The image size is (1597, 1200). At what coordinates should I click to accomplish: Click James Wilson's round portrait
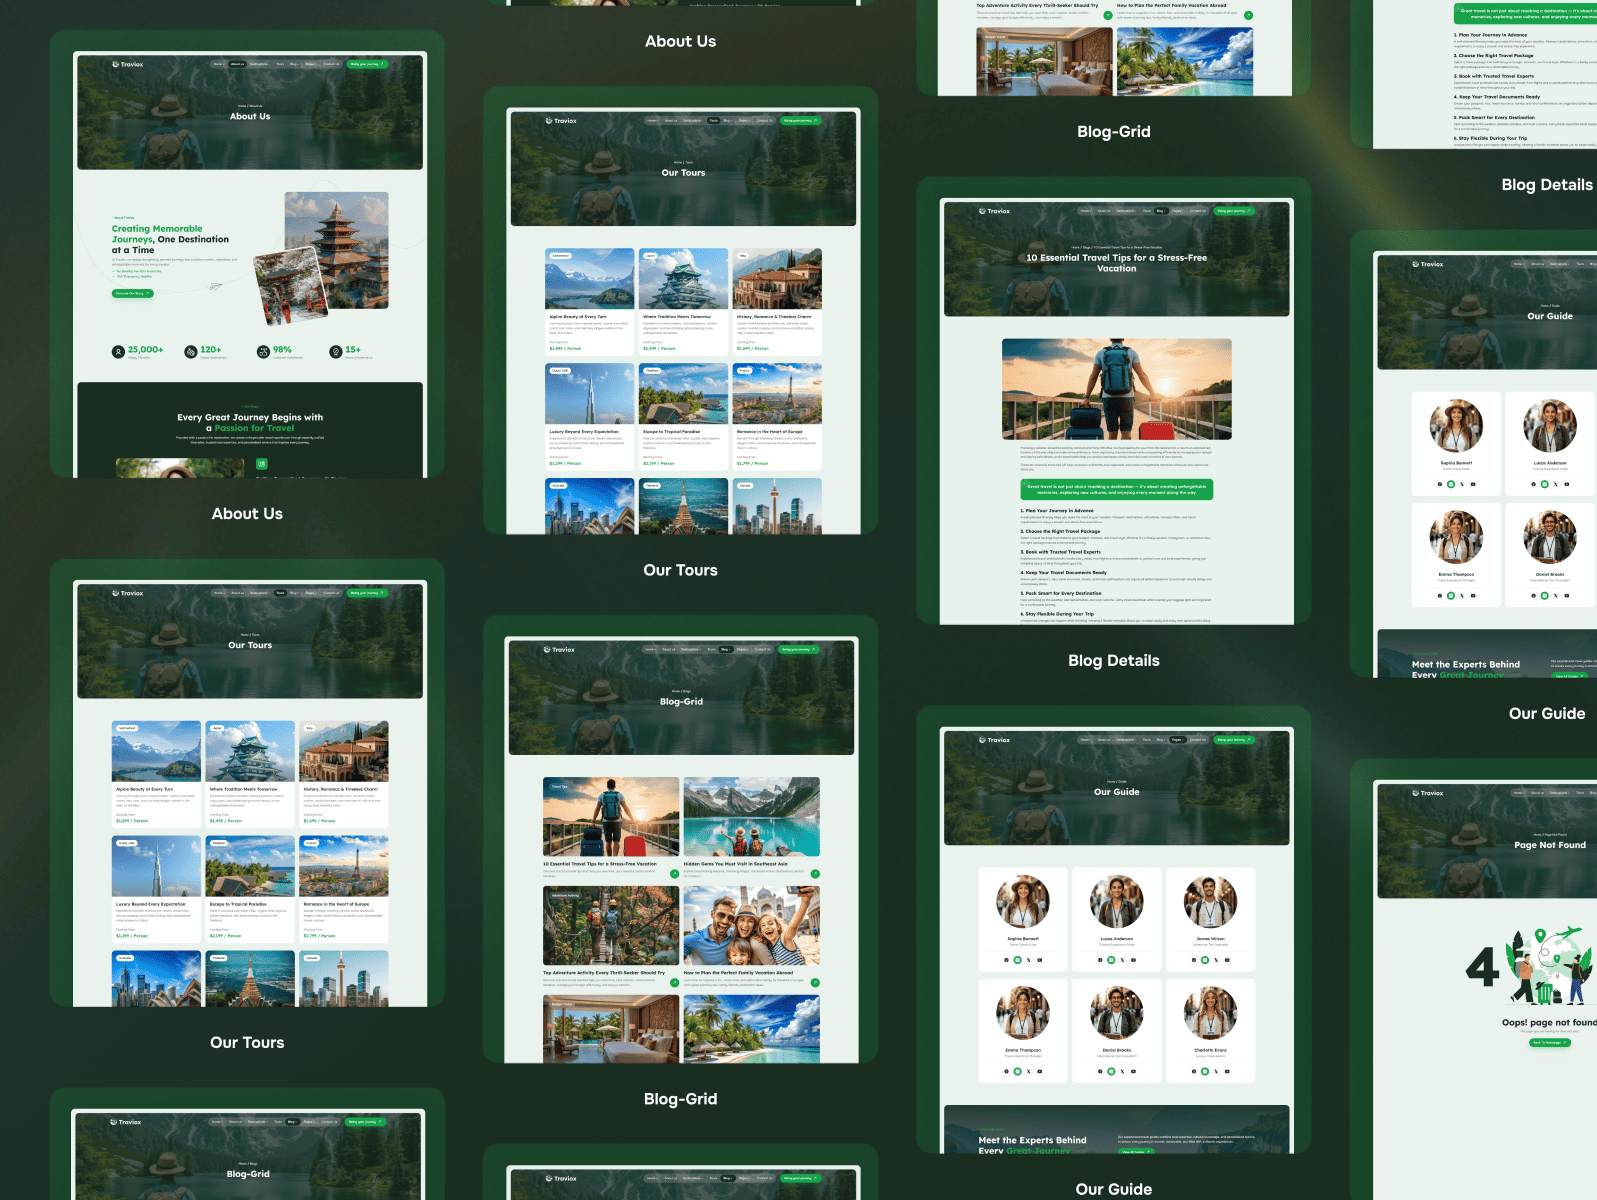click(1210, 901)
